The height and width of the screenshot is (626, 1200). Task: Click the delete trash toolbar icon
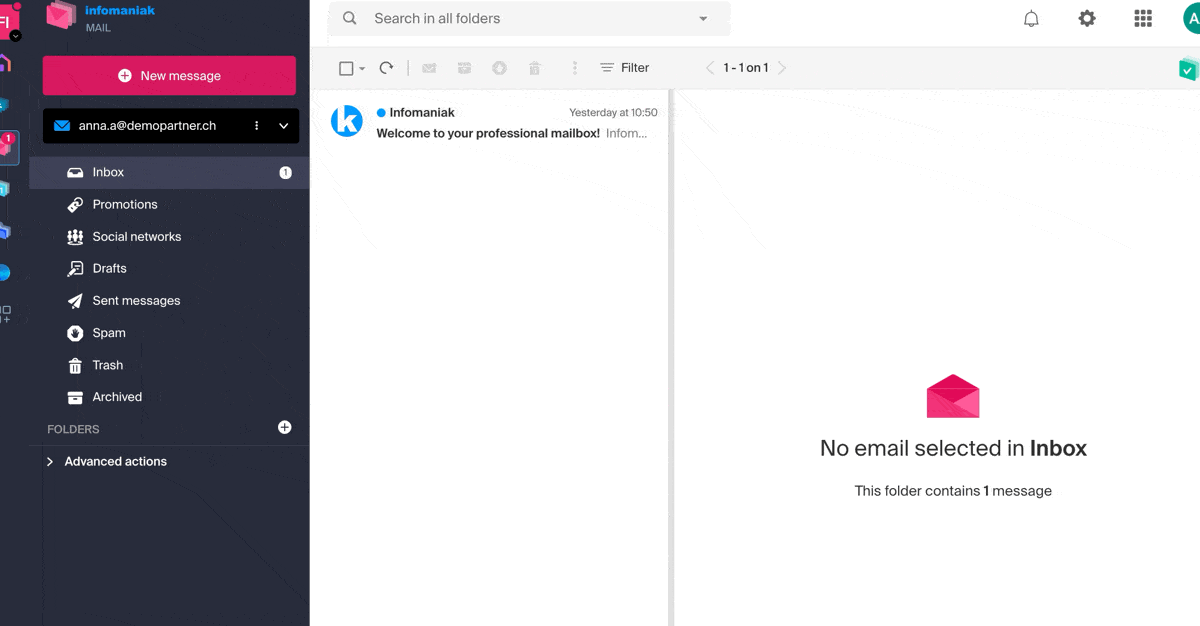click(535, 68)
